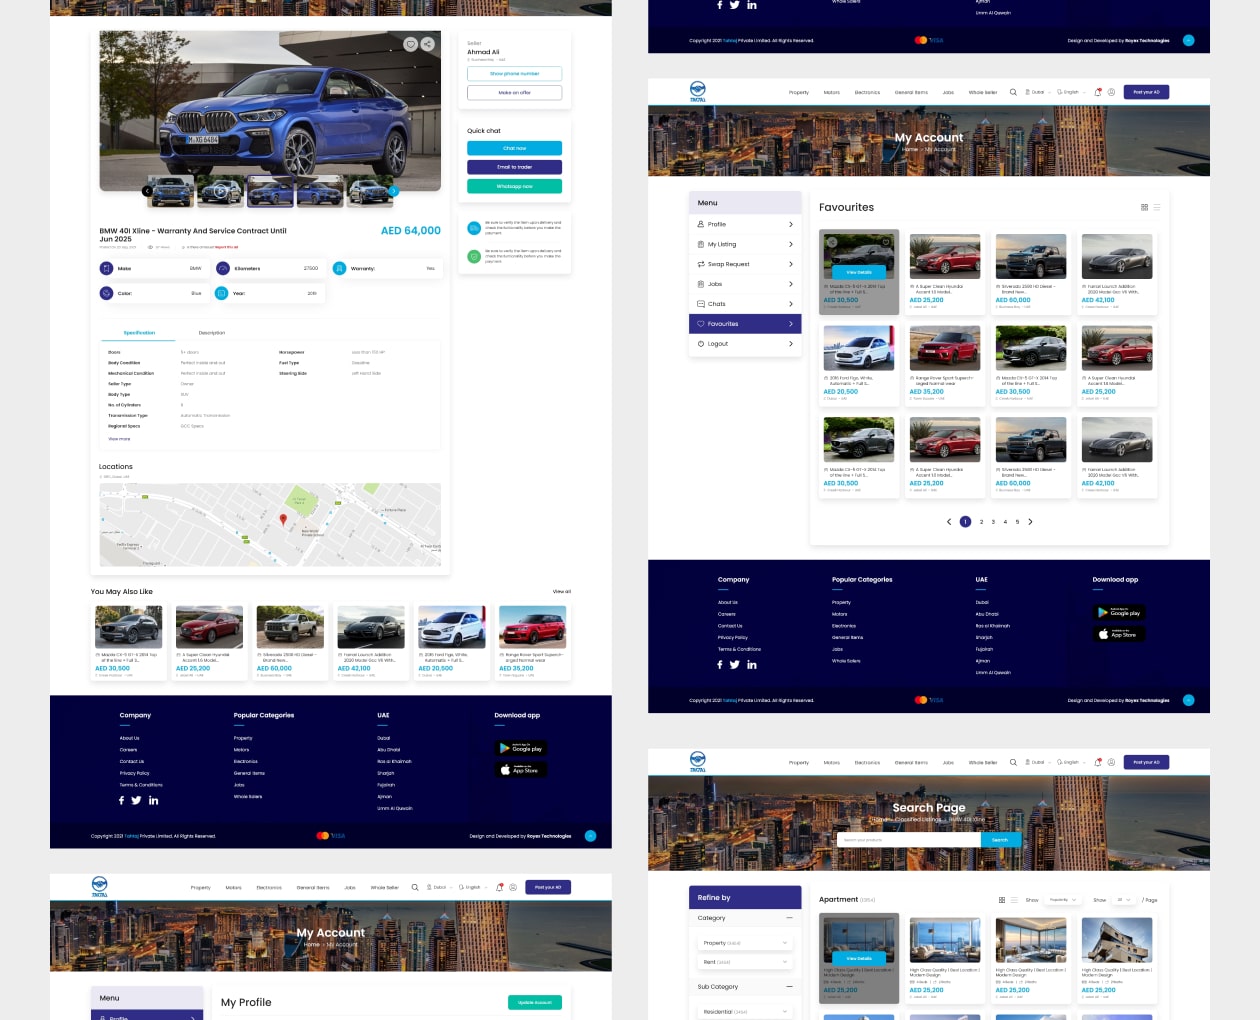Open English language dropdown in Search Page header
The image size is (1260, 1020).
(1071, 762)
